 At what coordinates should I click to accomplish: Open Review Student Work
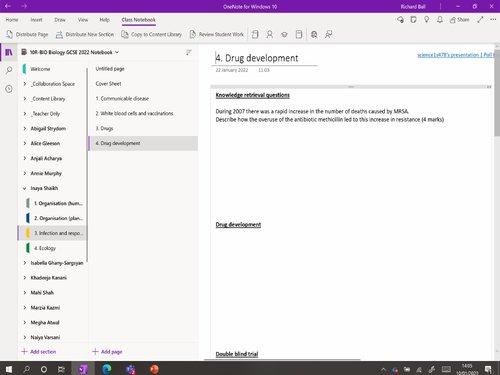click(x=217, y=34)
